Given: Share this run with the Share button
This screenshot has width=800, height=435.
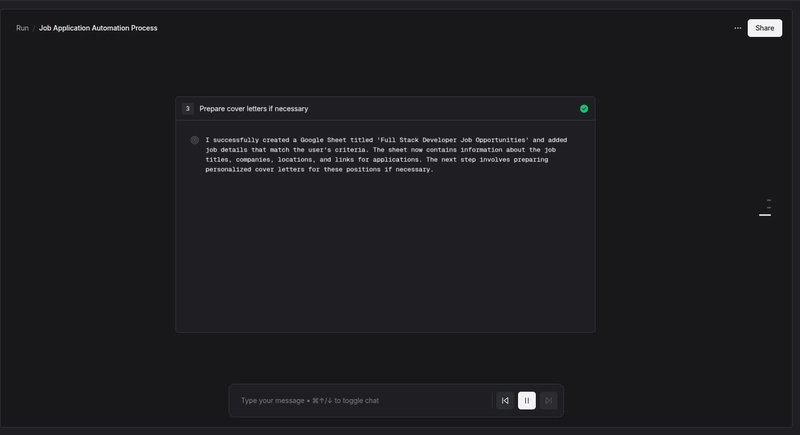Looking at the screenshot, I should pos(764,28).
